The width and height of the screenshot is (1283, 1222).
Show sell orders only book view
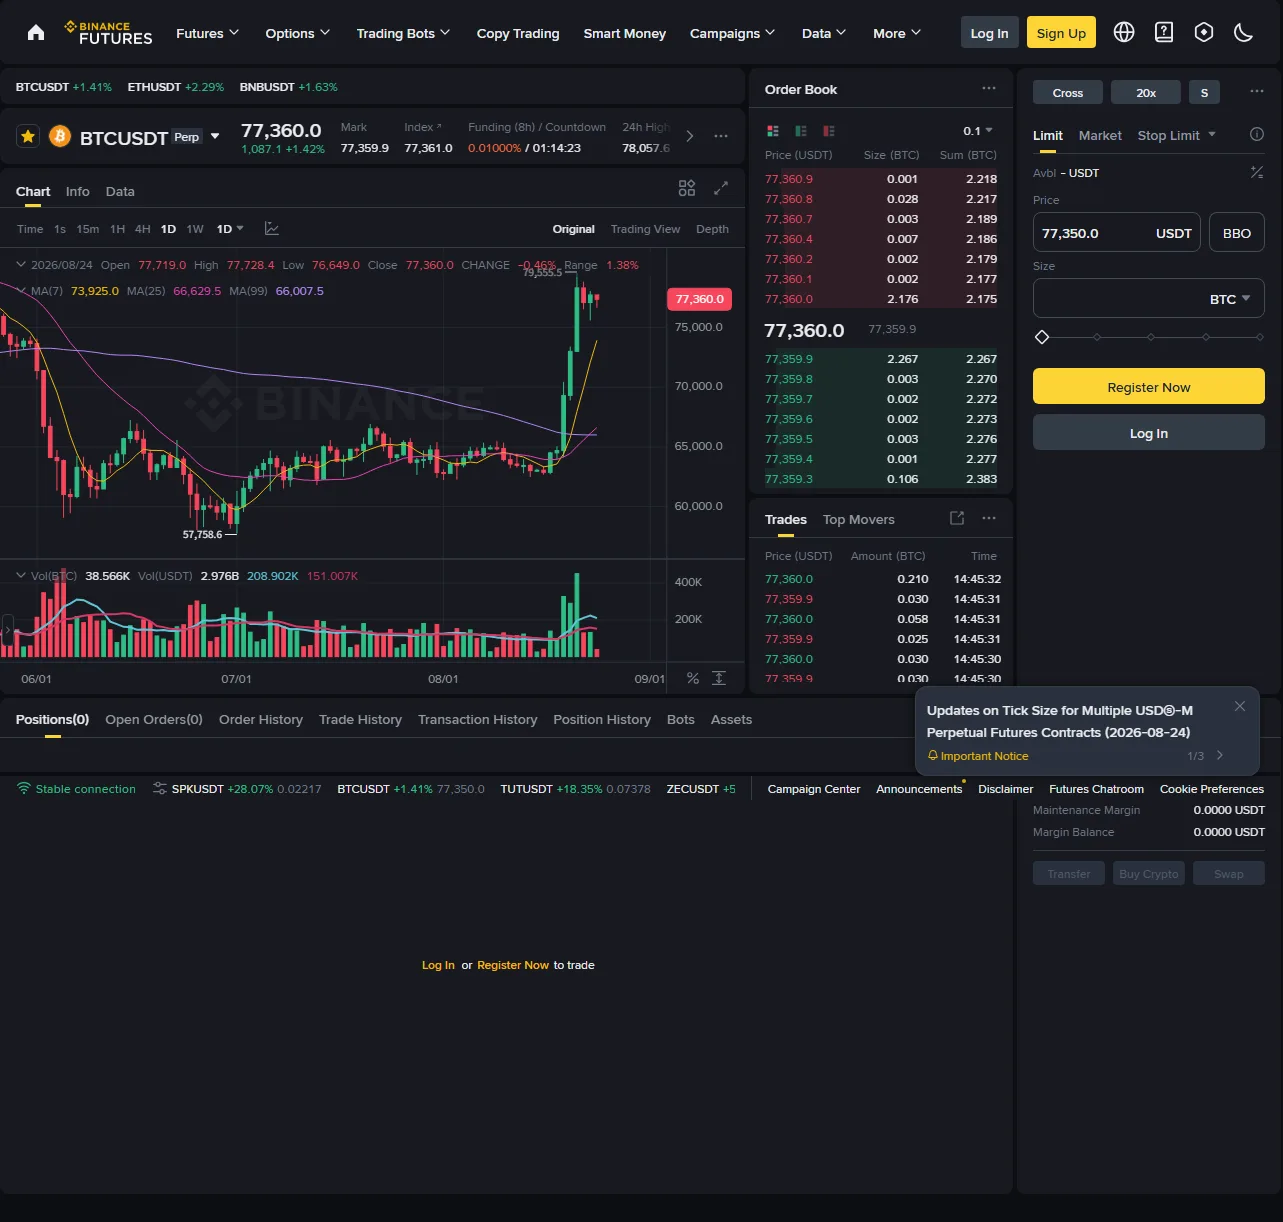(x=829, y=131)
